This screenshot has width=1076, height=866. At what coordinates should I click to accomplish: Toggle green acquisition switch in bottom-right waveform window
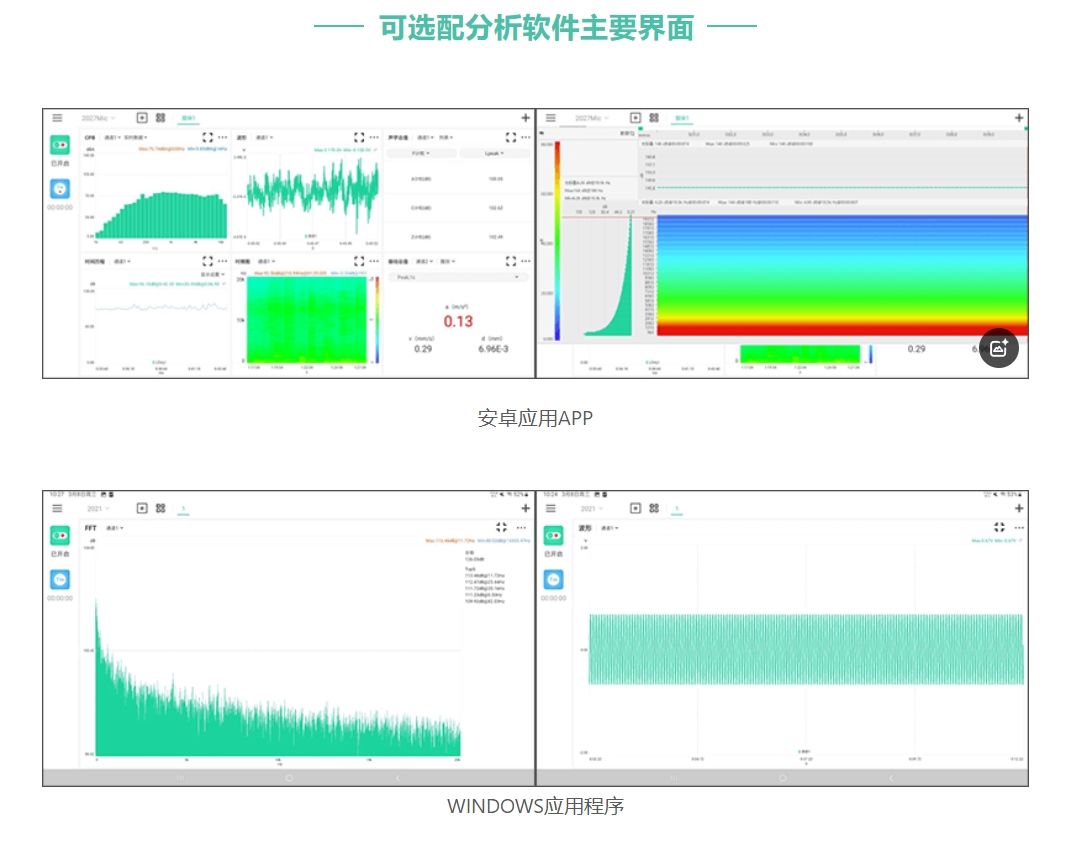tap(554, 535)
